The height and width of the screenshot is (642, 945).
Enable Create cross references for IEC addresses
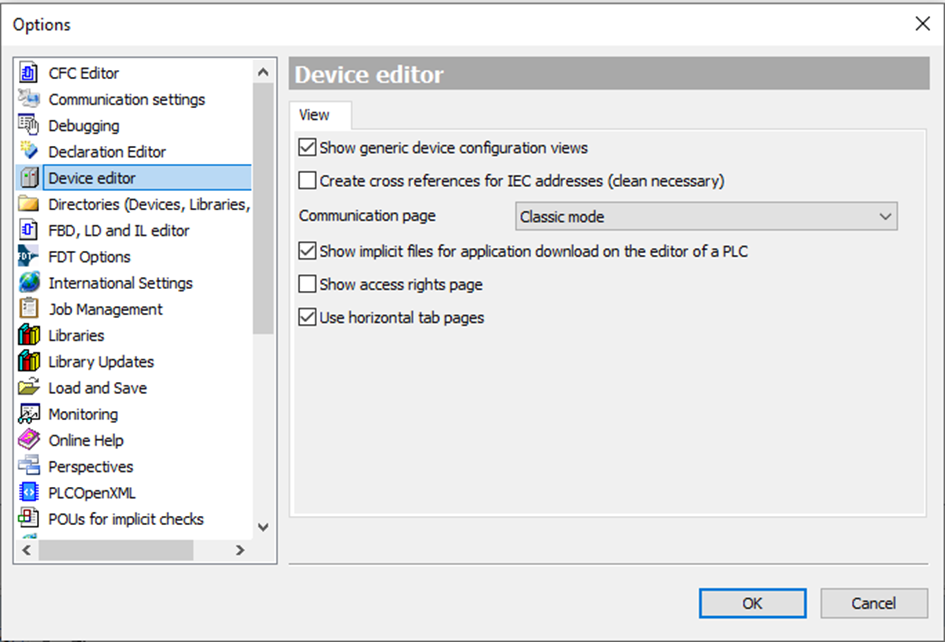point(307,180)
